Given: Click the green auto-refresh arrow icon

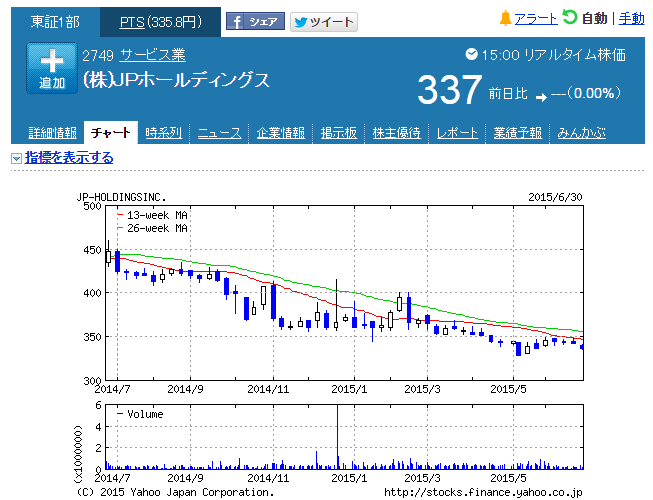Looking at the screenshot, I should (x=569, y=17).
